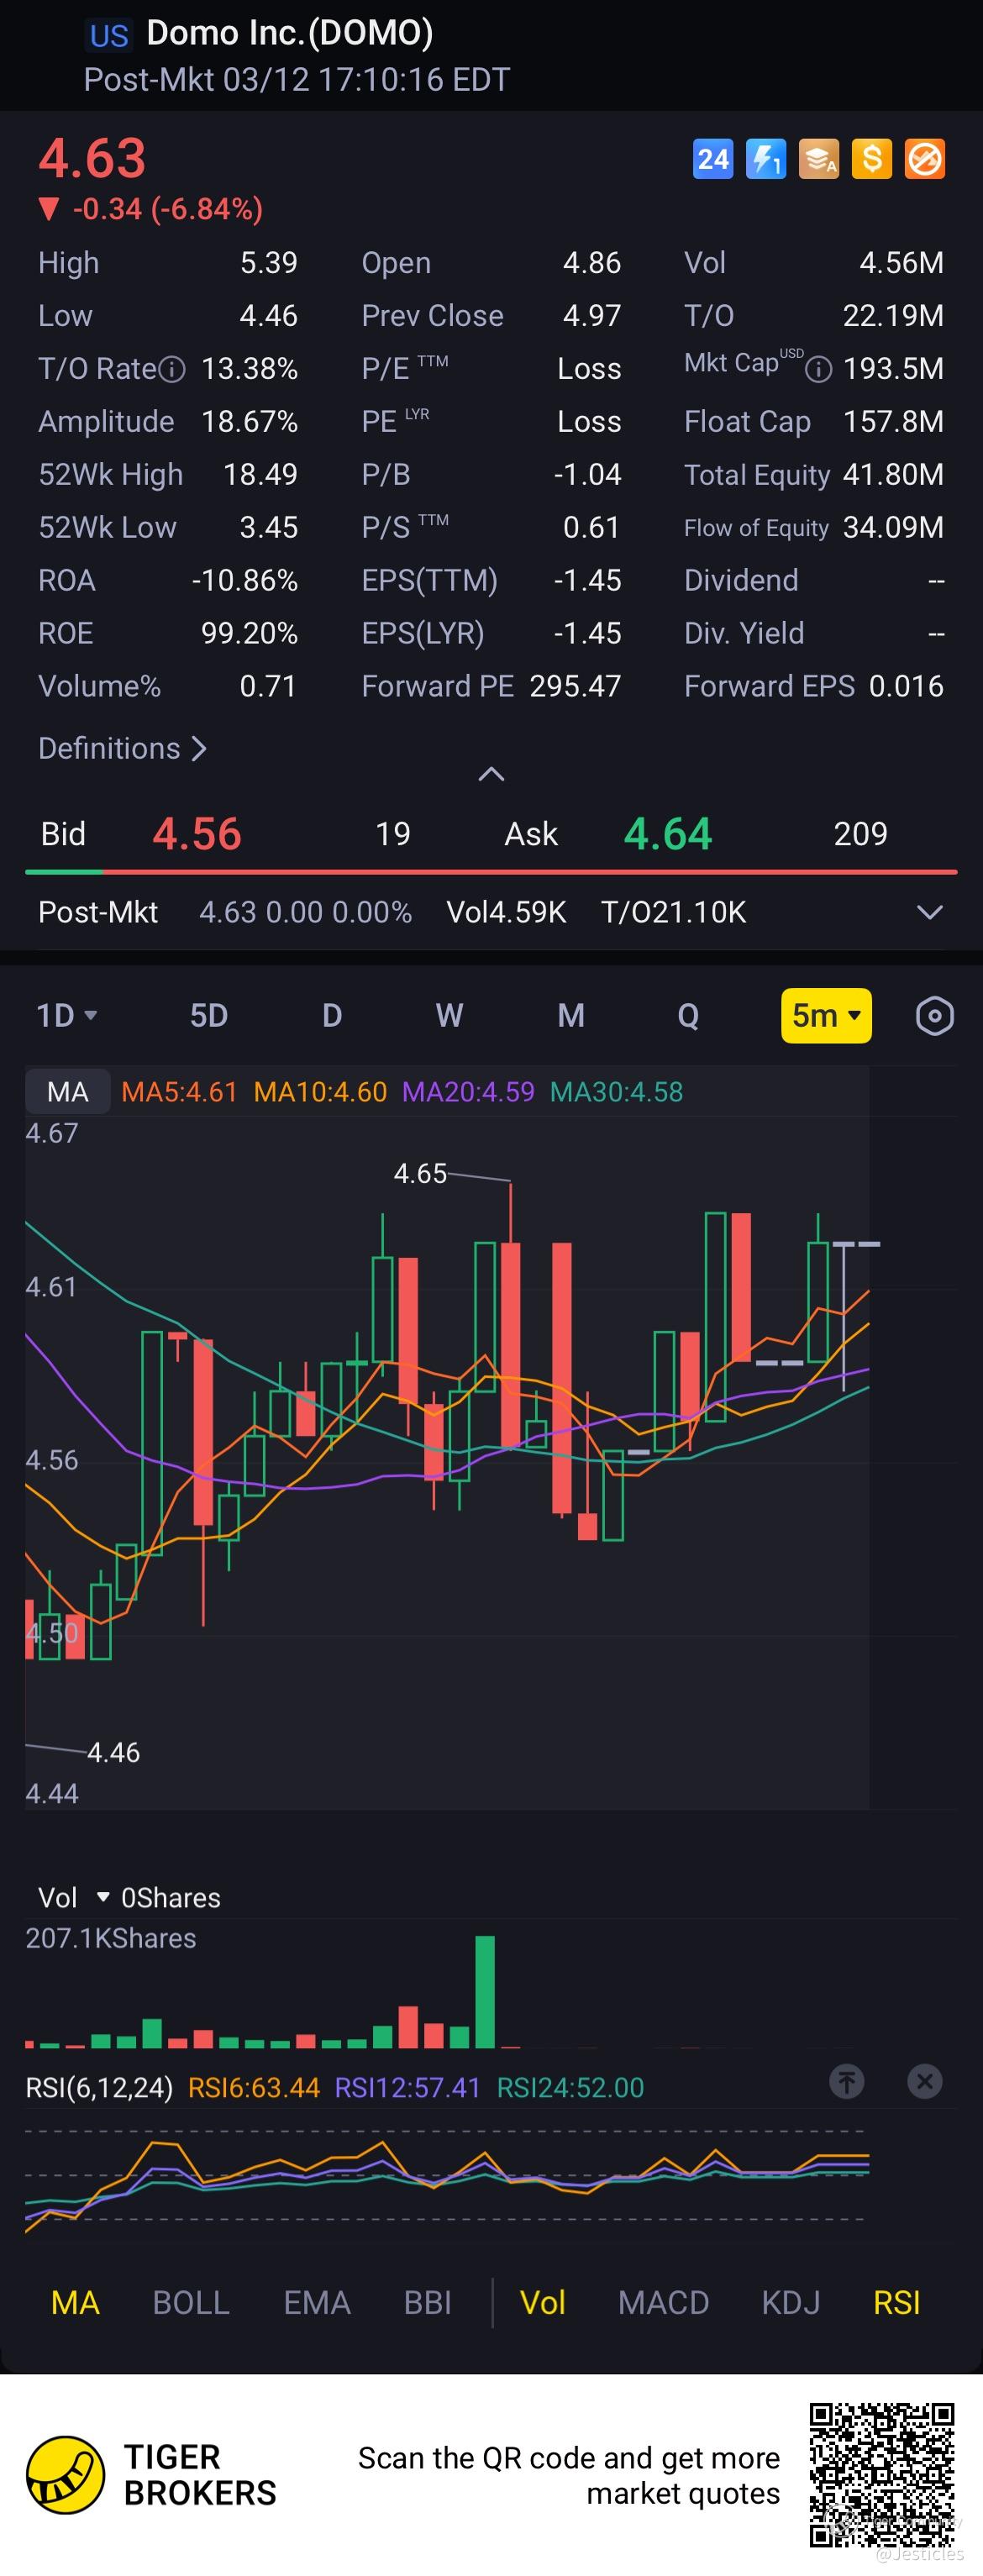The image size is (983, 2576).
Task: Tap the MA20:4.59 legend value
Action: tap(468, 1092)
